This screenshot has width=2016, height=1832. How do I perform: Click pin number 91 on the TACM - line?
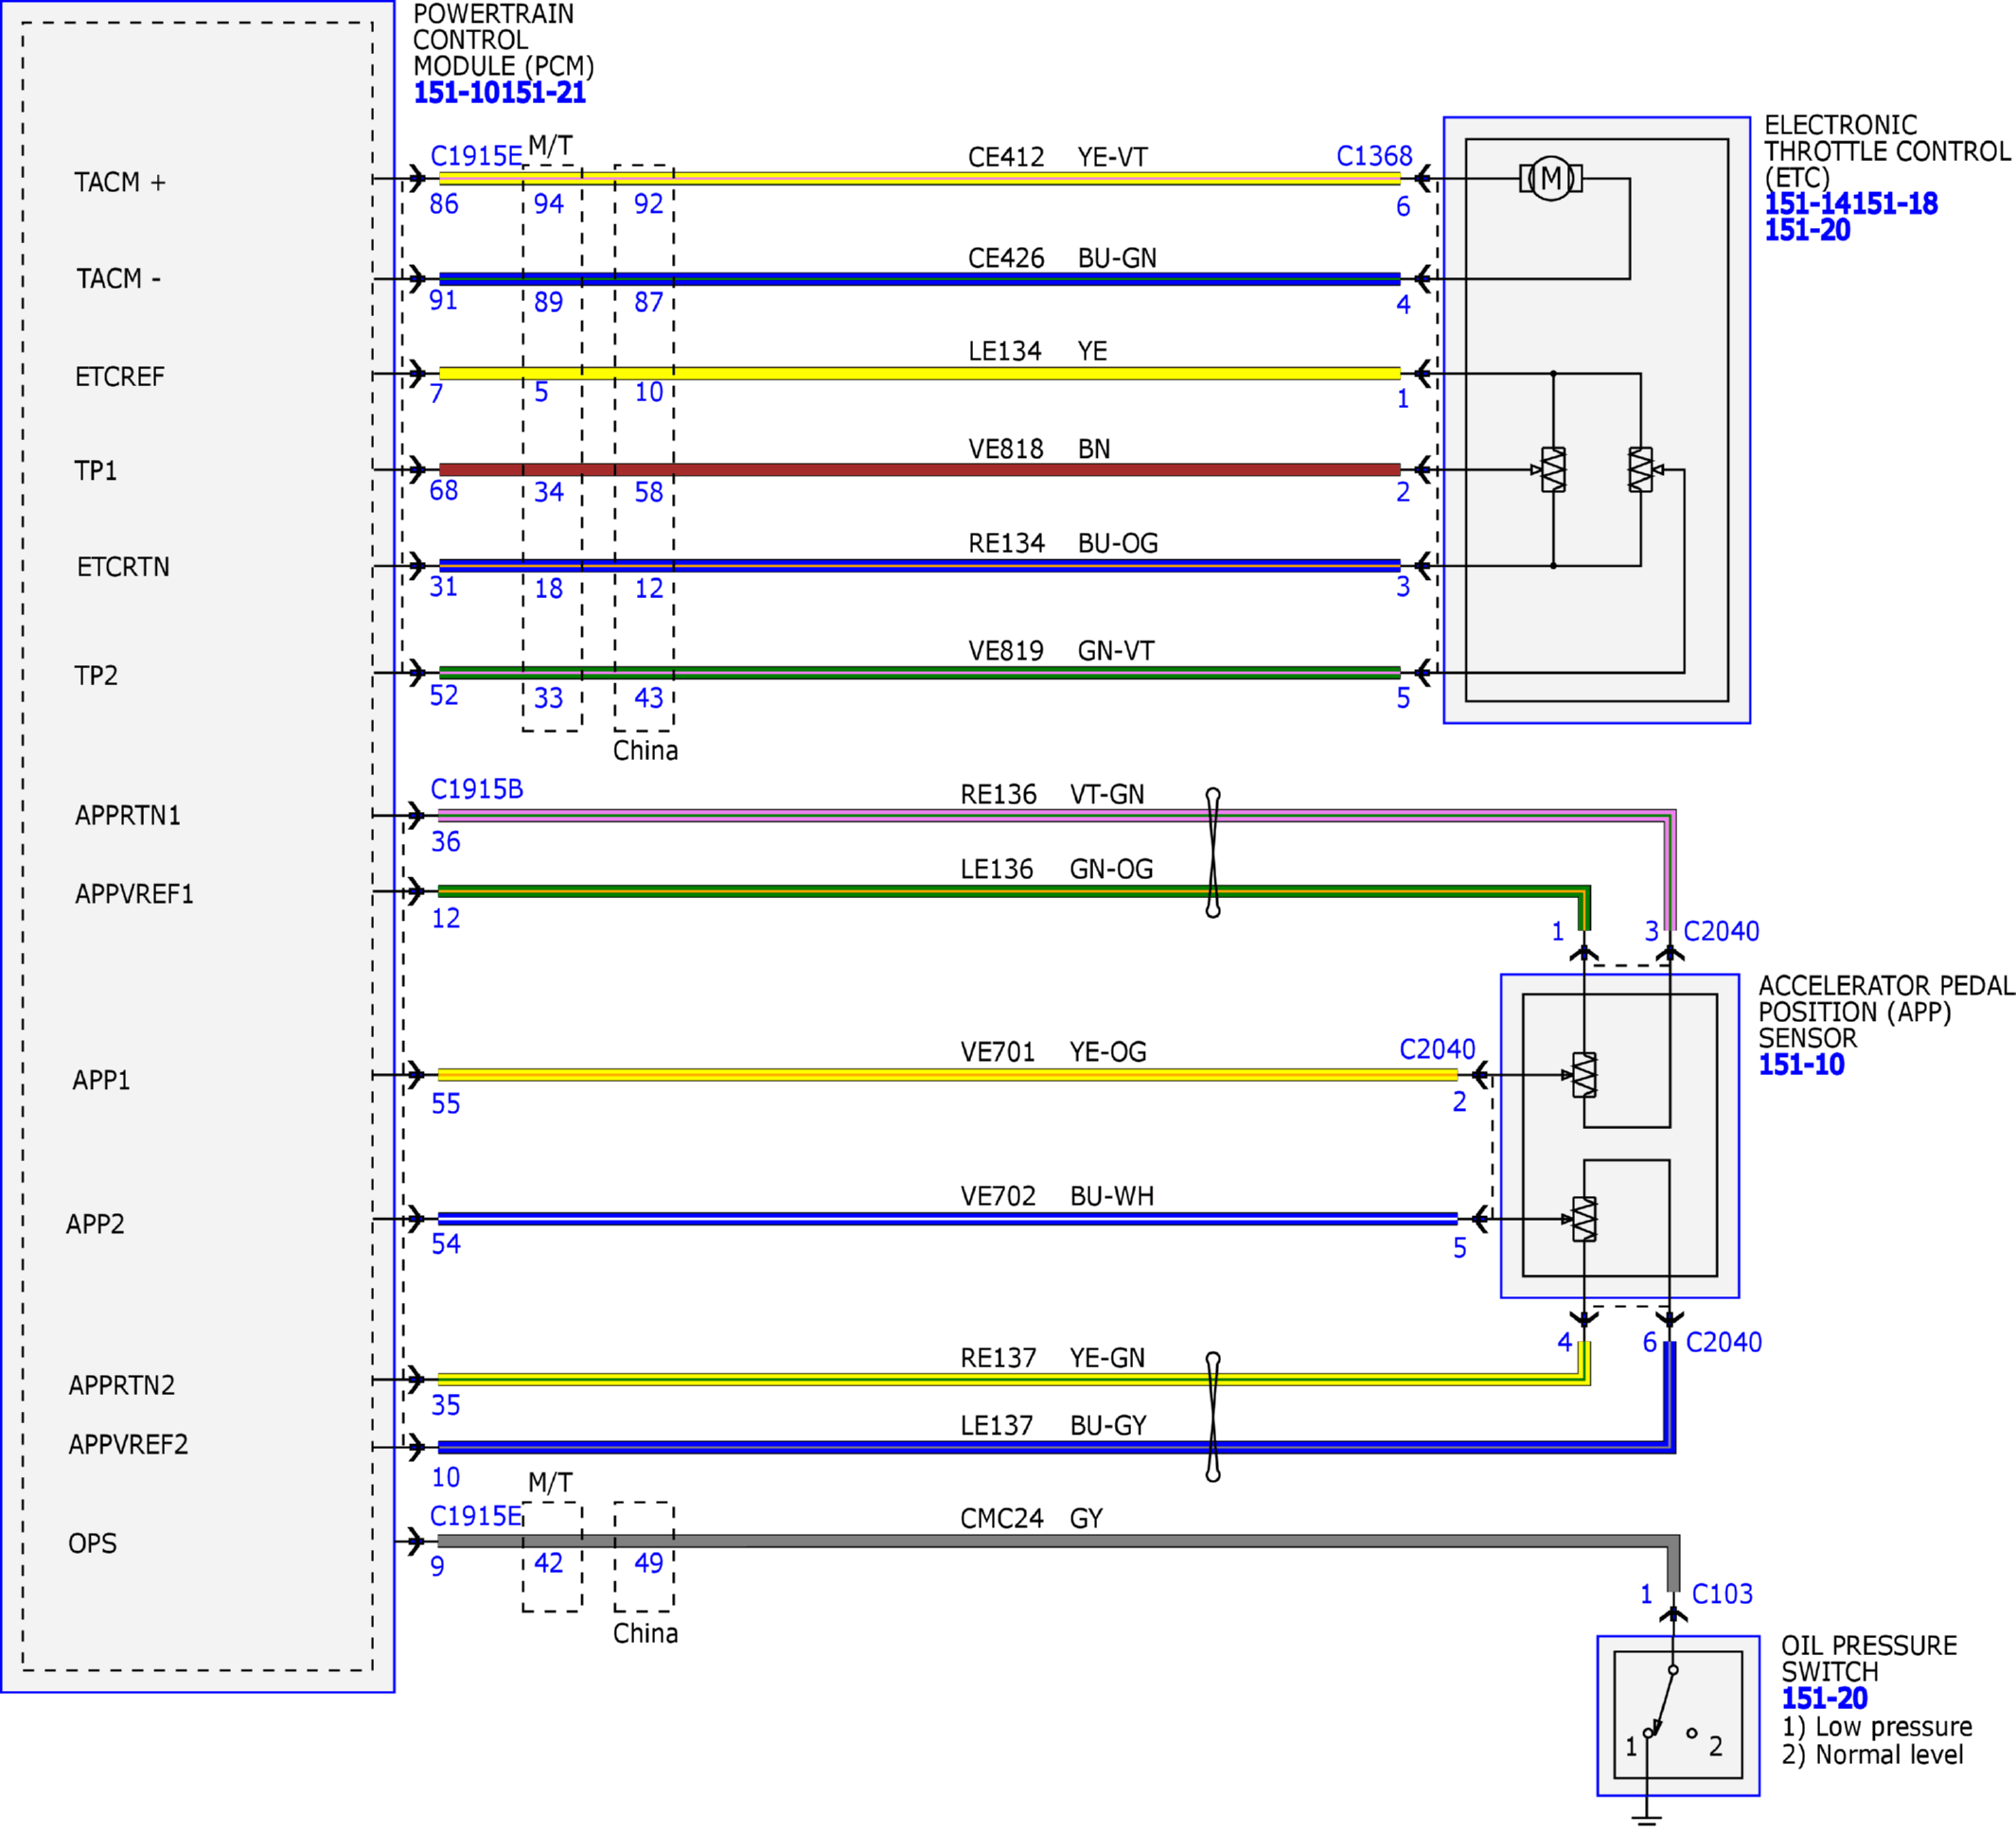(443, 300)
